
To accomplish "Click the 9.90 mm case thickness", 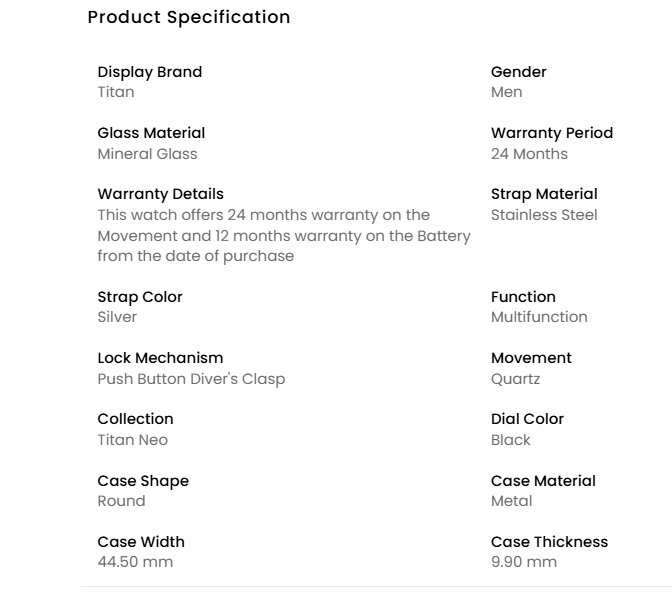I will click(523, 562).
